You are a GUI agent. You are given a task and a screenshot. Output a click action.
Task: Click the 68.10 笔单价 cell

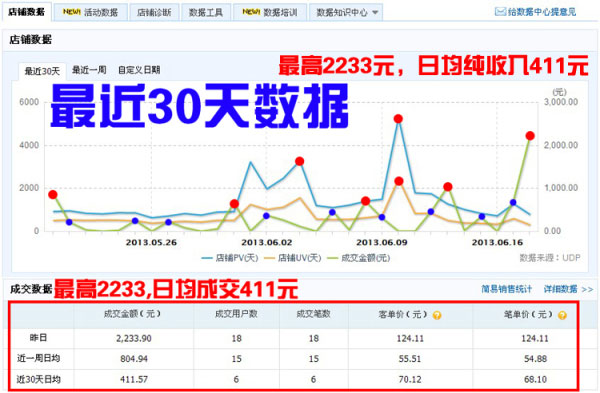point(535,379)
